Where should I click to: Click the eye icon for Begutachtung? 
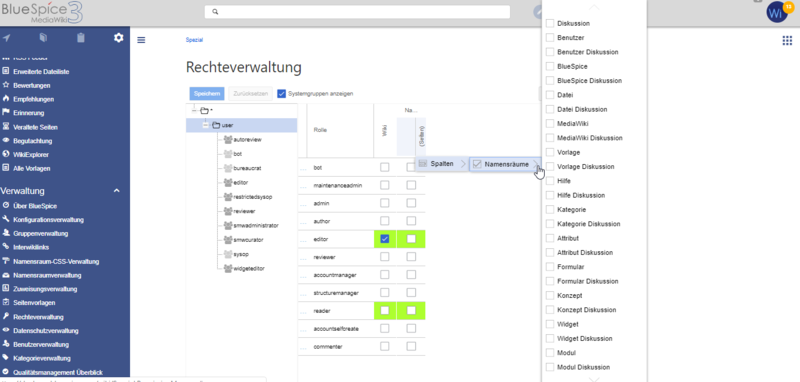pos(6,140)
